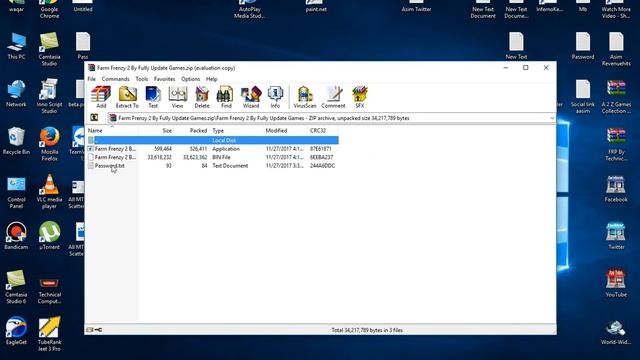The image size is (640, 360).
Task: Sort file list by Packed column
Action: [192, 131]
